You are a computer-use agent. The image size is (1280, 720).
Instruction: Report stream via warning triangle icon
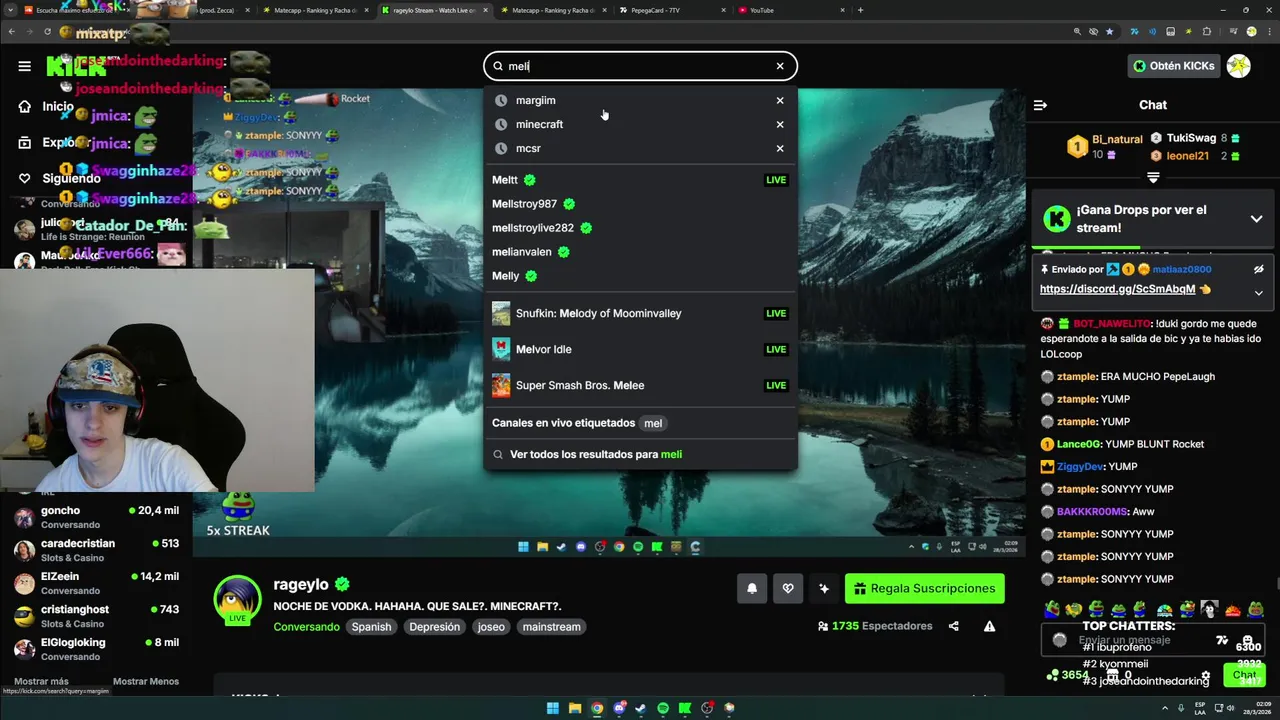989,626
